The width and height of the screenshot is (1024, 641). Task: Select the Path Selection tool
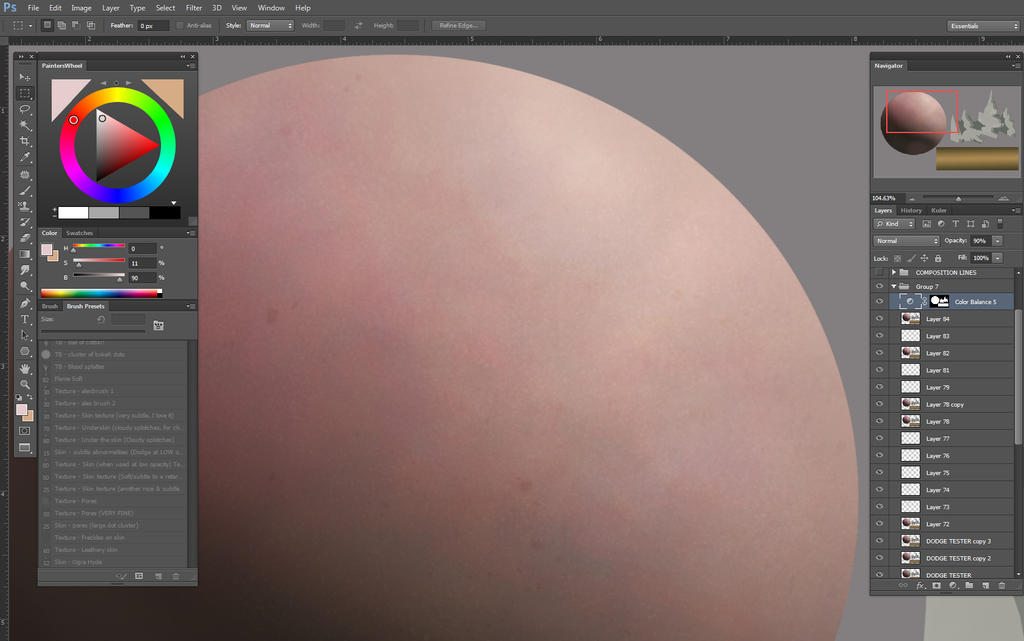coord(25,335)
